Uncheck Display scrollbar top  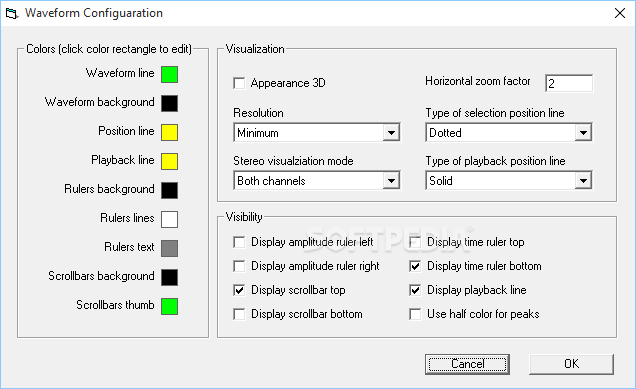239,290
